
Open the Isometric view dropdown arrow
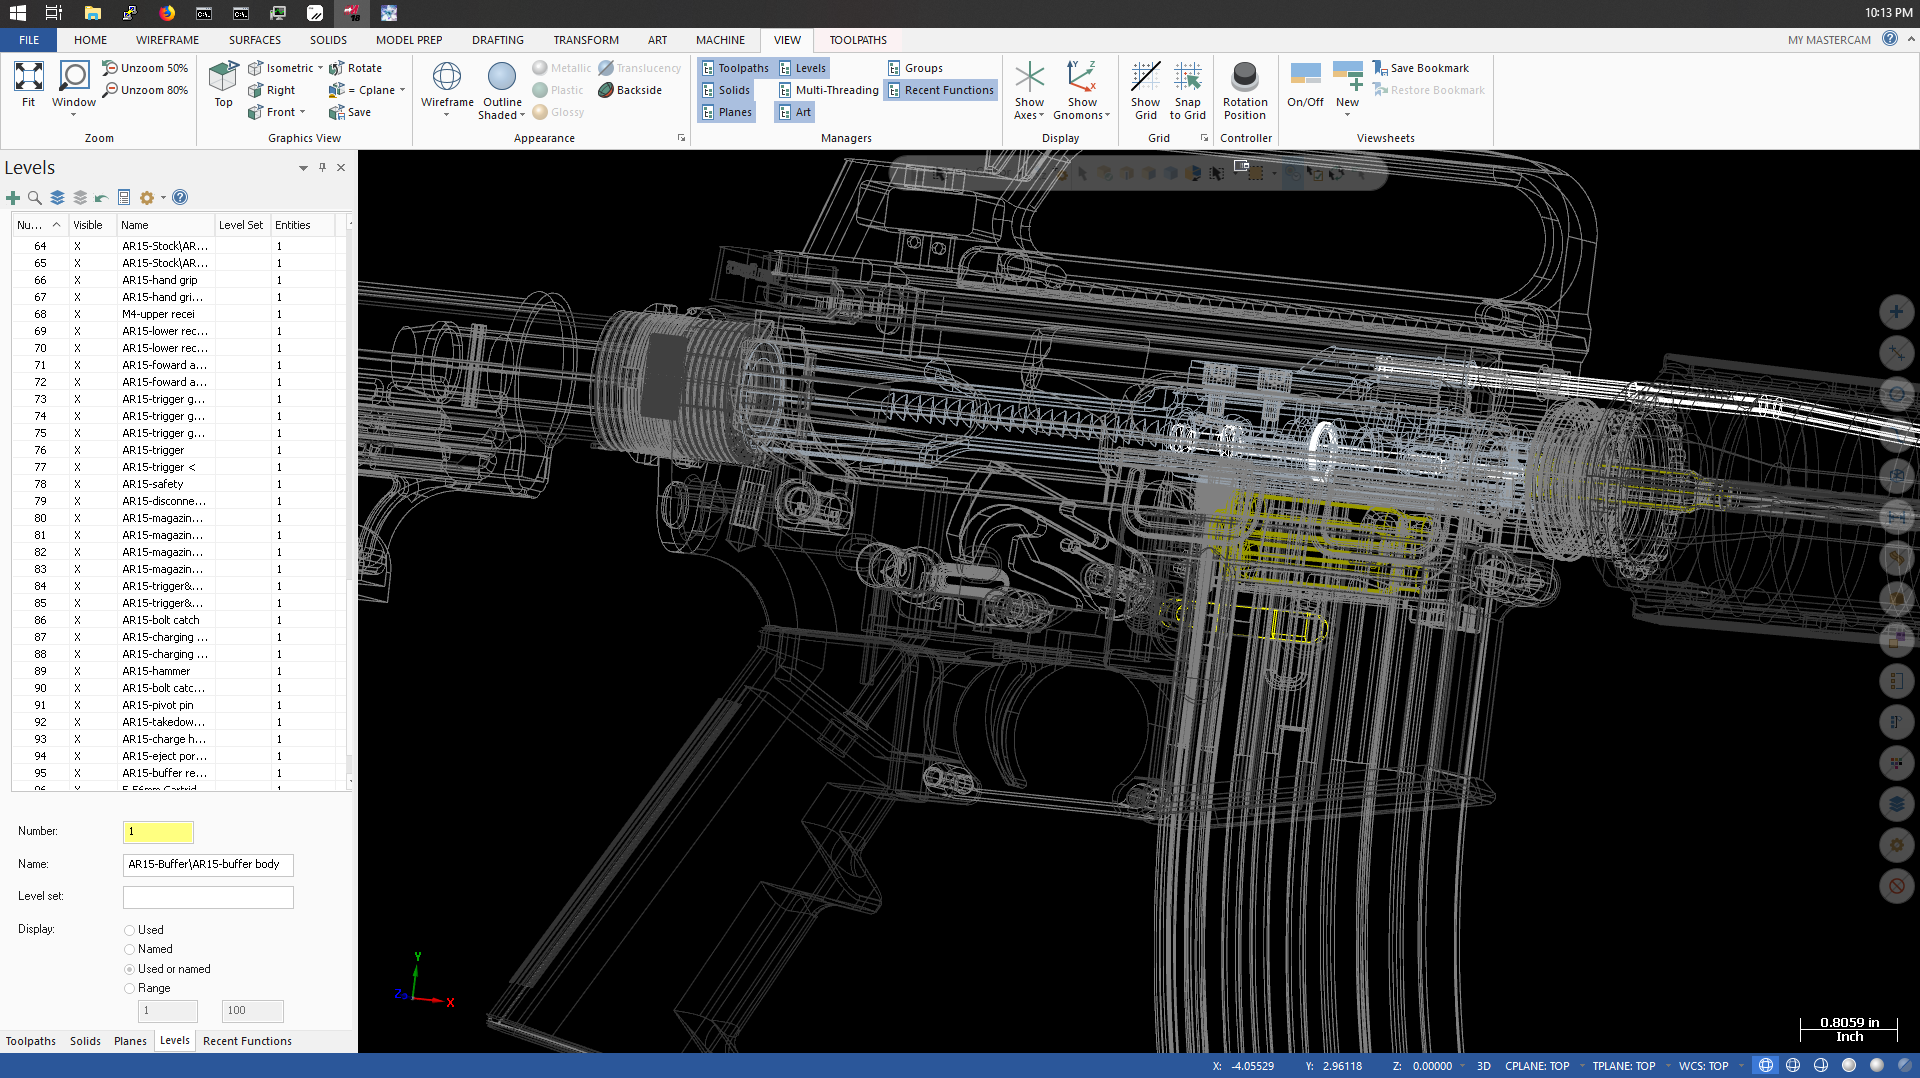(x=320, y=68)
